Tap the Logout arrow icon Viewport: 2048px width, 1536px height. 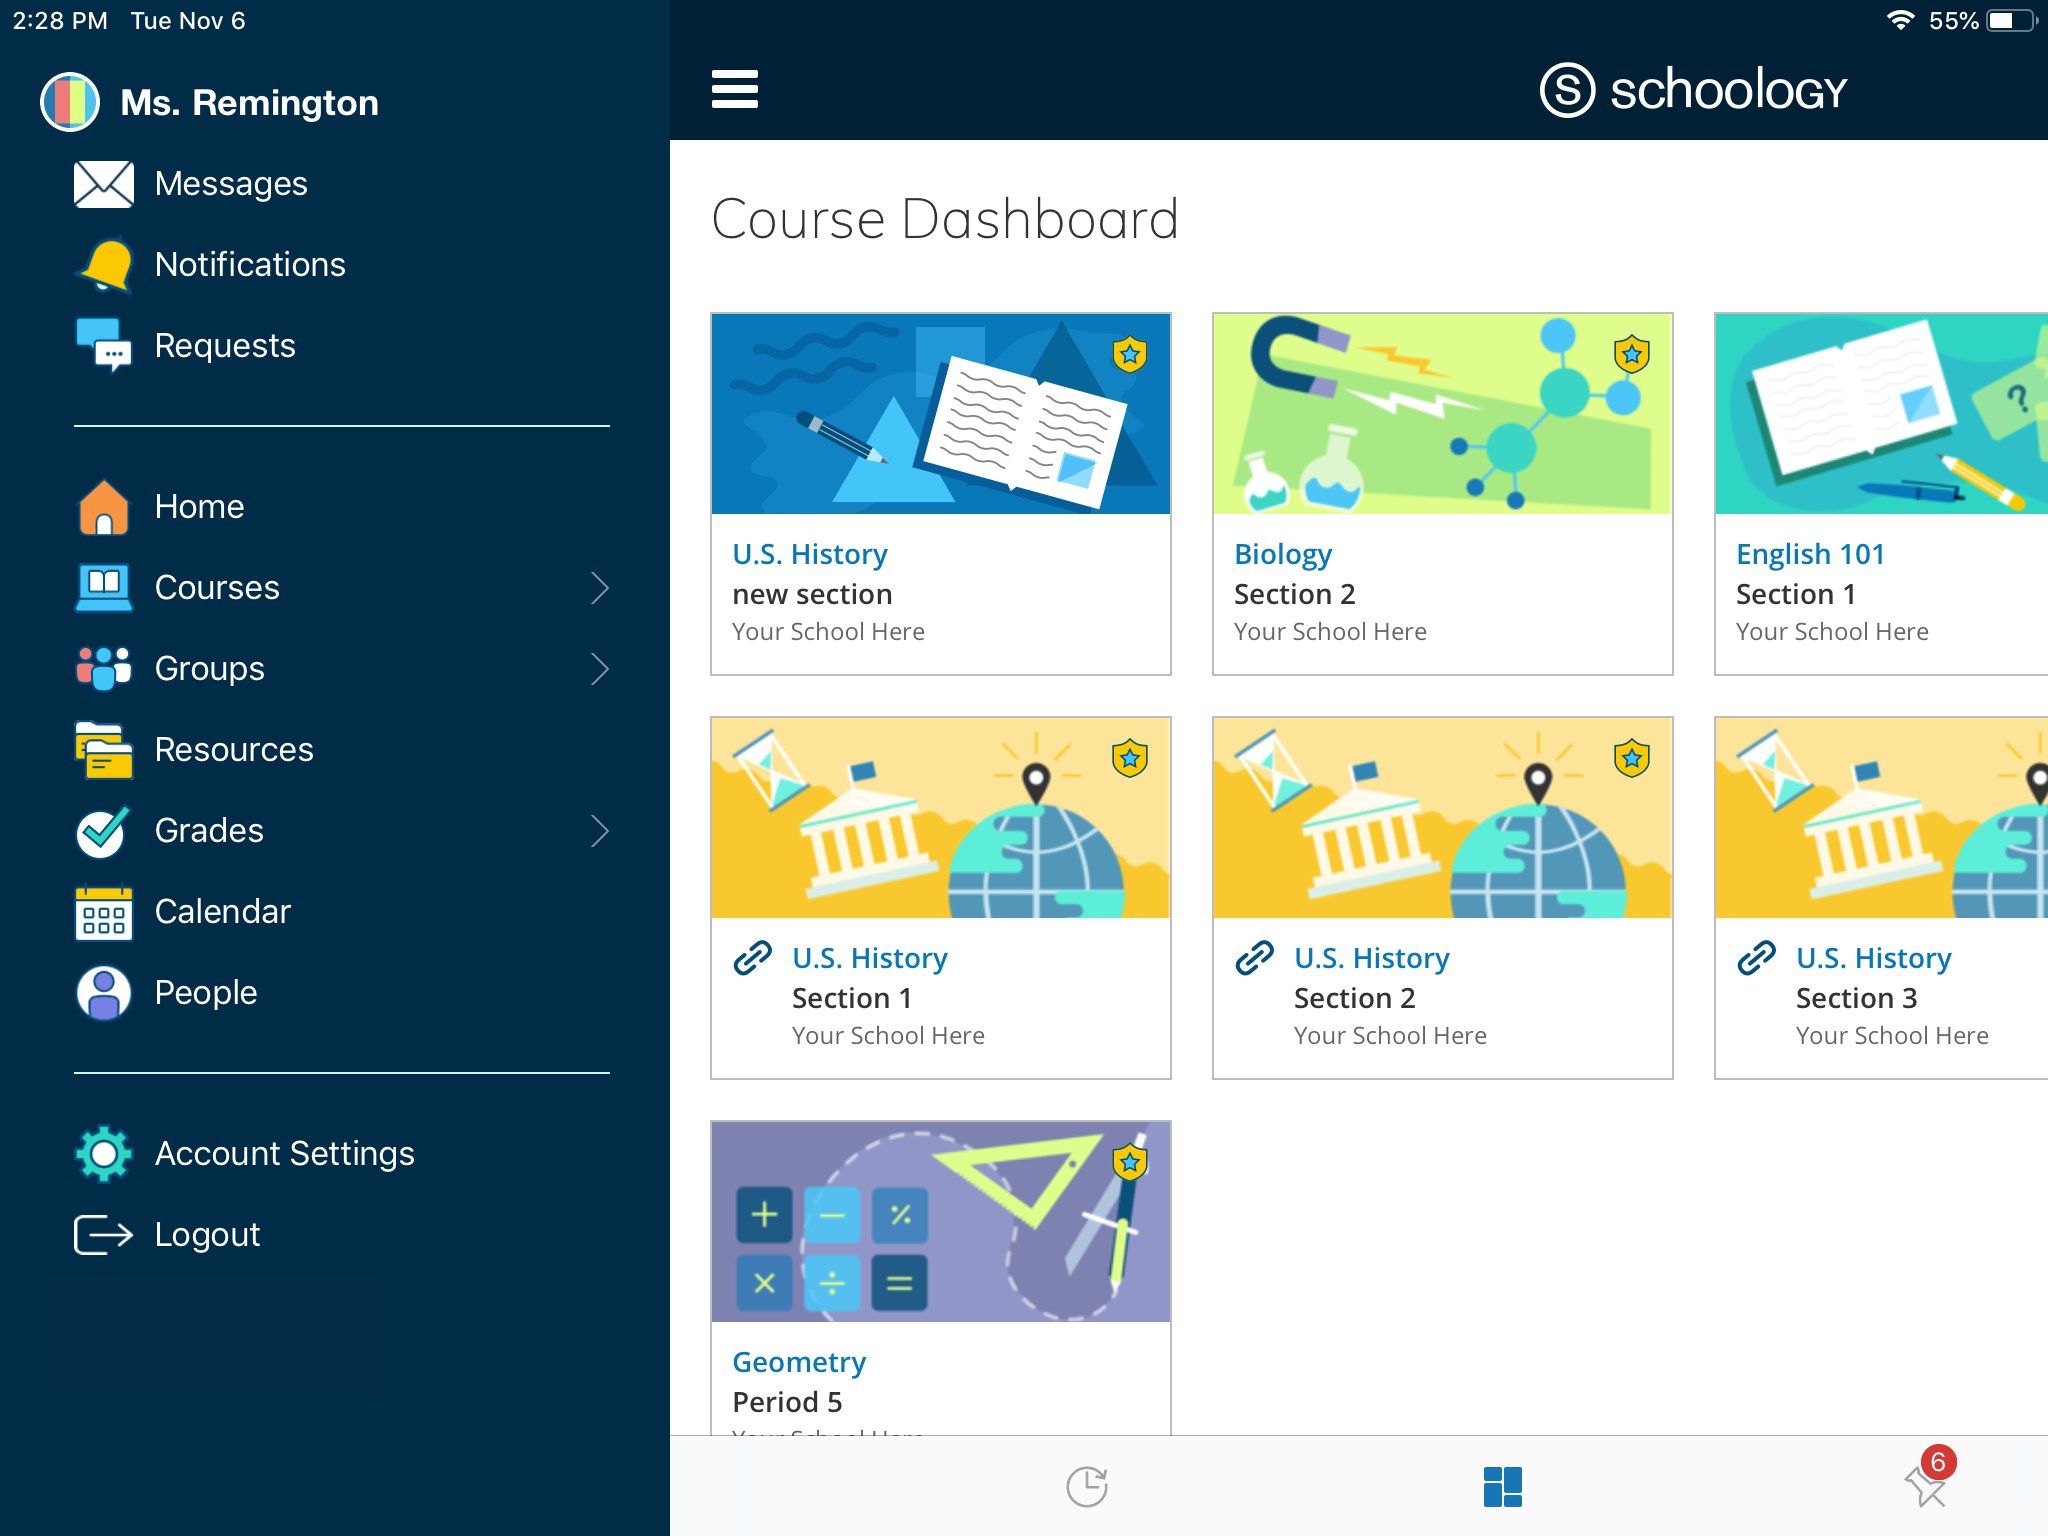coord(103,1235)
